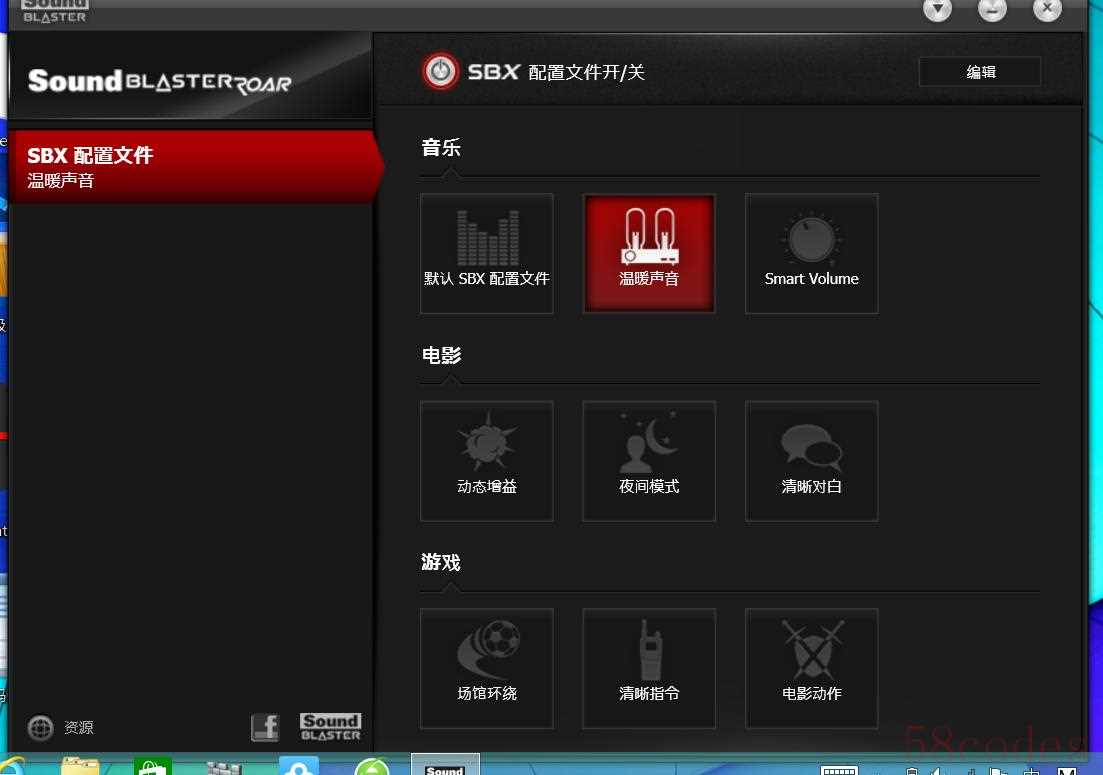Click the 音乐 section heading
1103x775 pixels.
point(441,148)
